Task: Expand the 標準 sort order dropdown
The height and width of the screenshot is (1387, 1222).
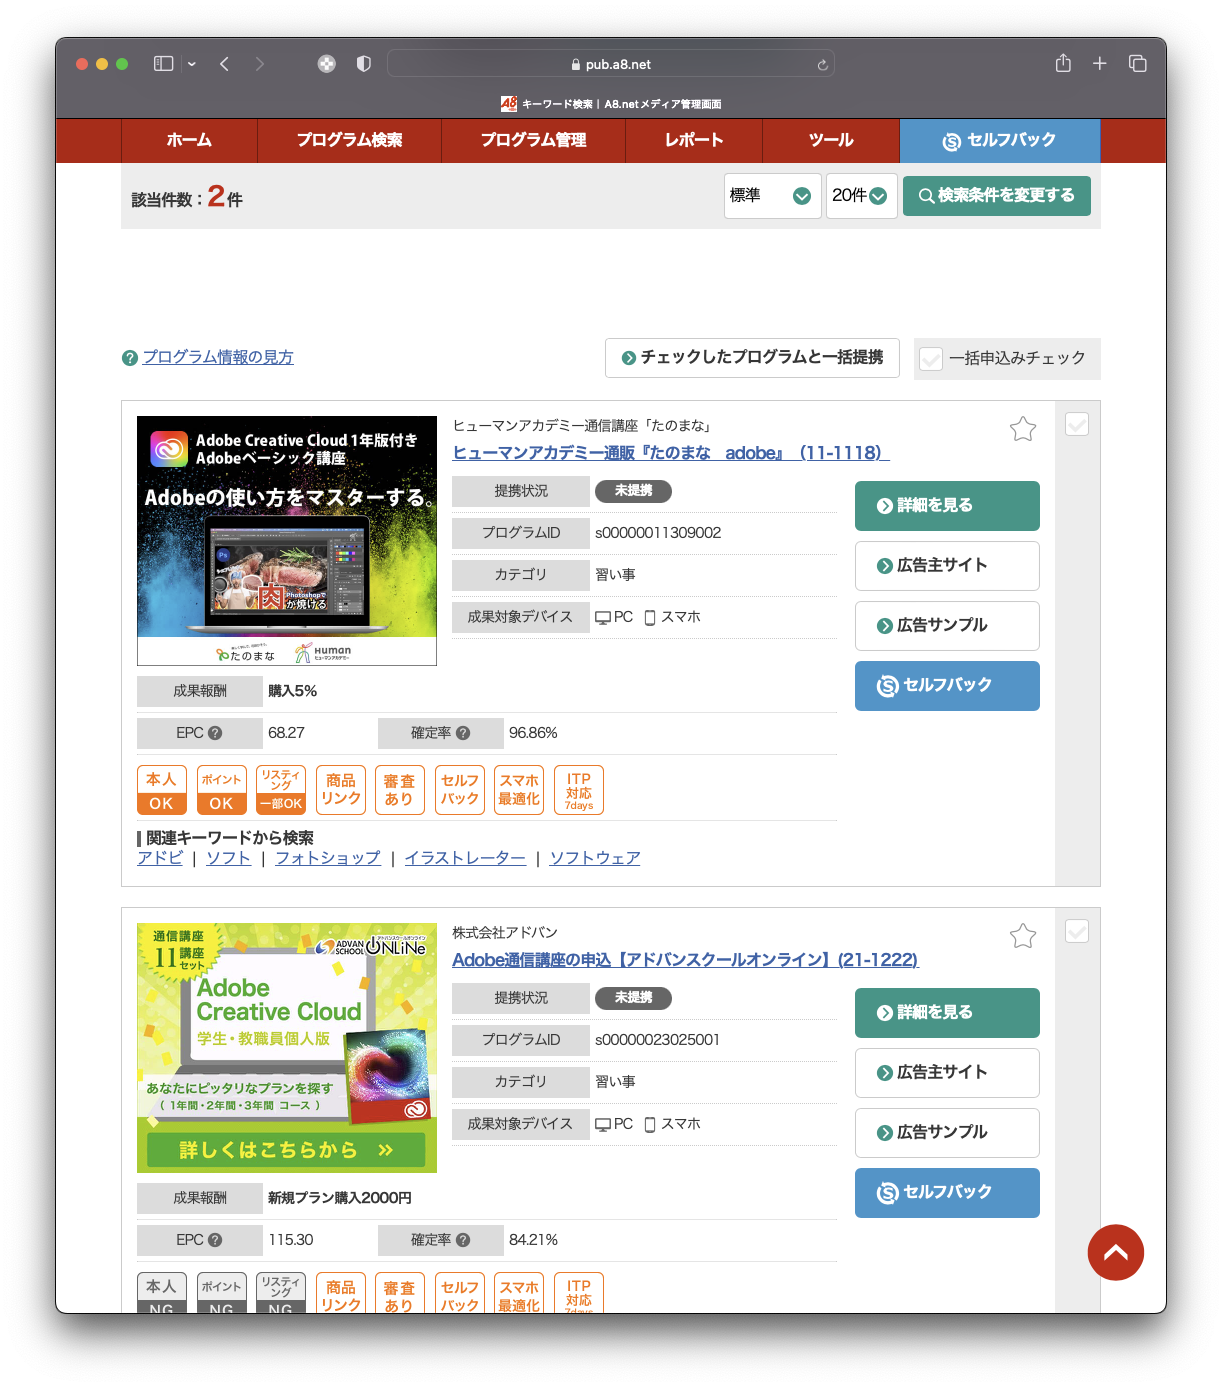Action: pos(772,195)
